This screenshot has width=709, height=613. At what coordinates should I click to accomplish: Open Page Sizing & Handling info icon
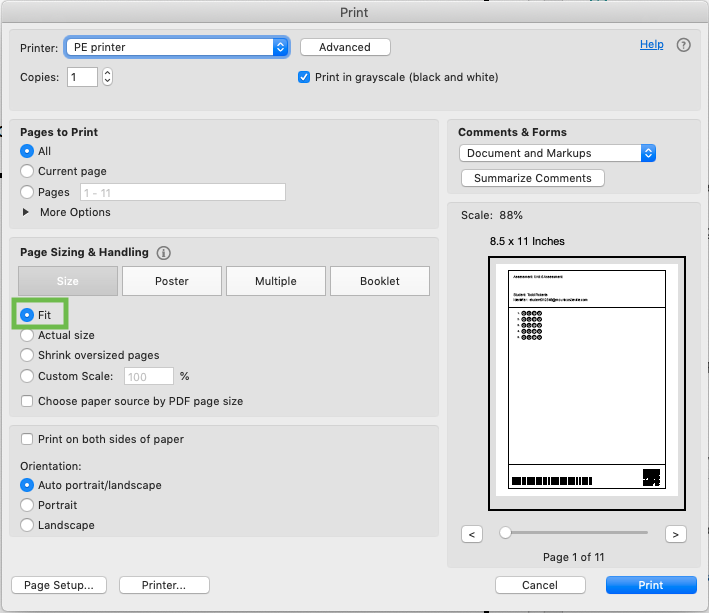click(164, 253)
